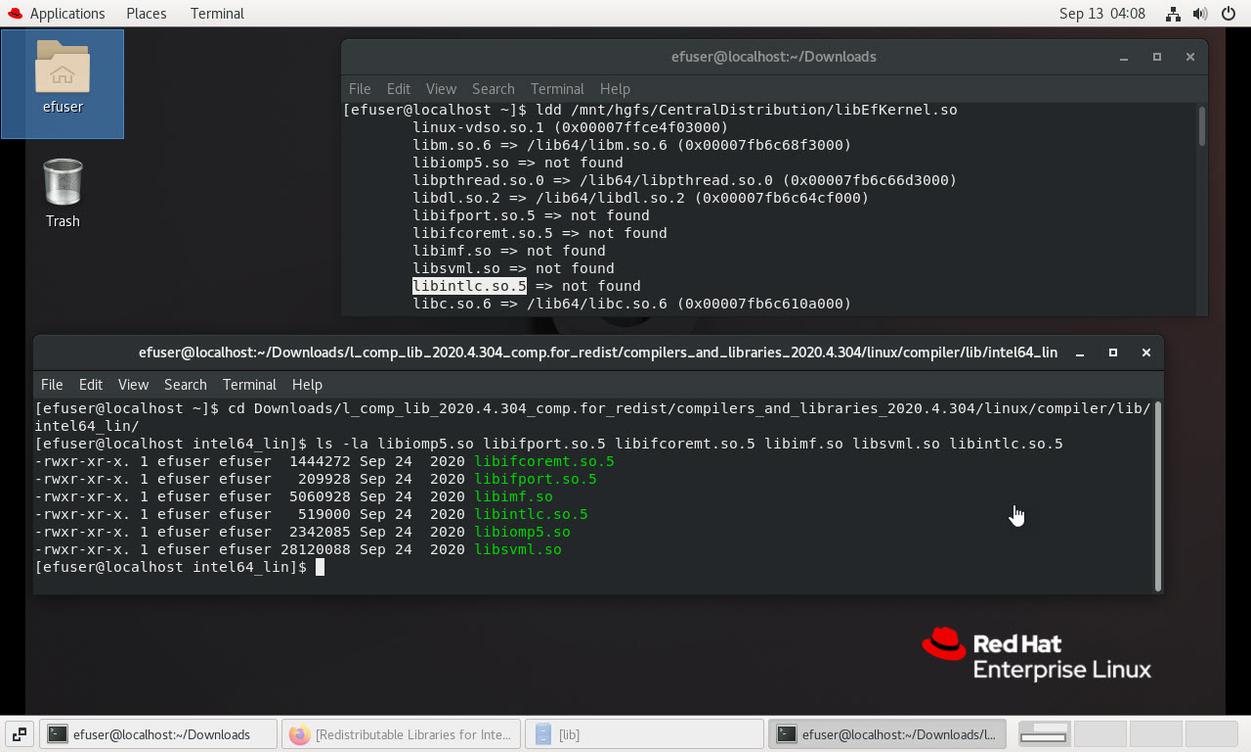
Task: Maximize the intel64_lin terminal window
Action: [1113, 353]
